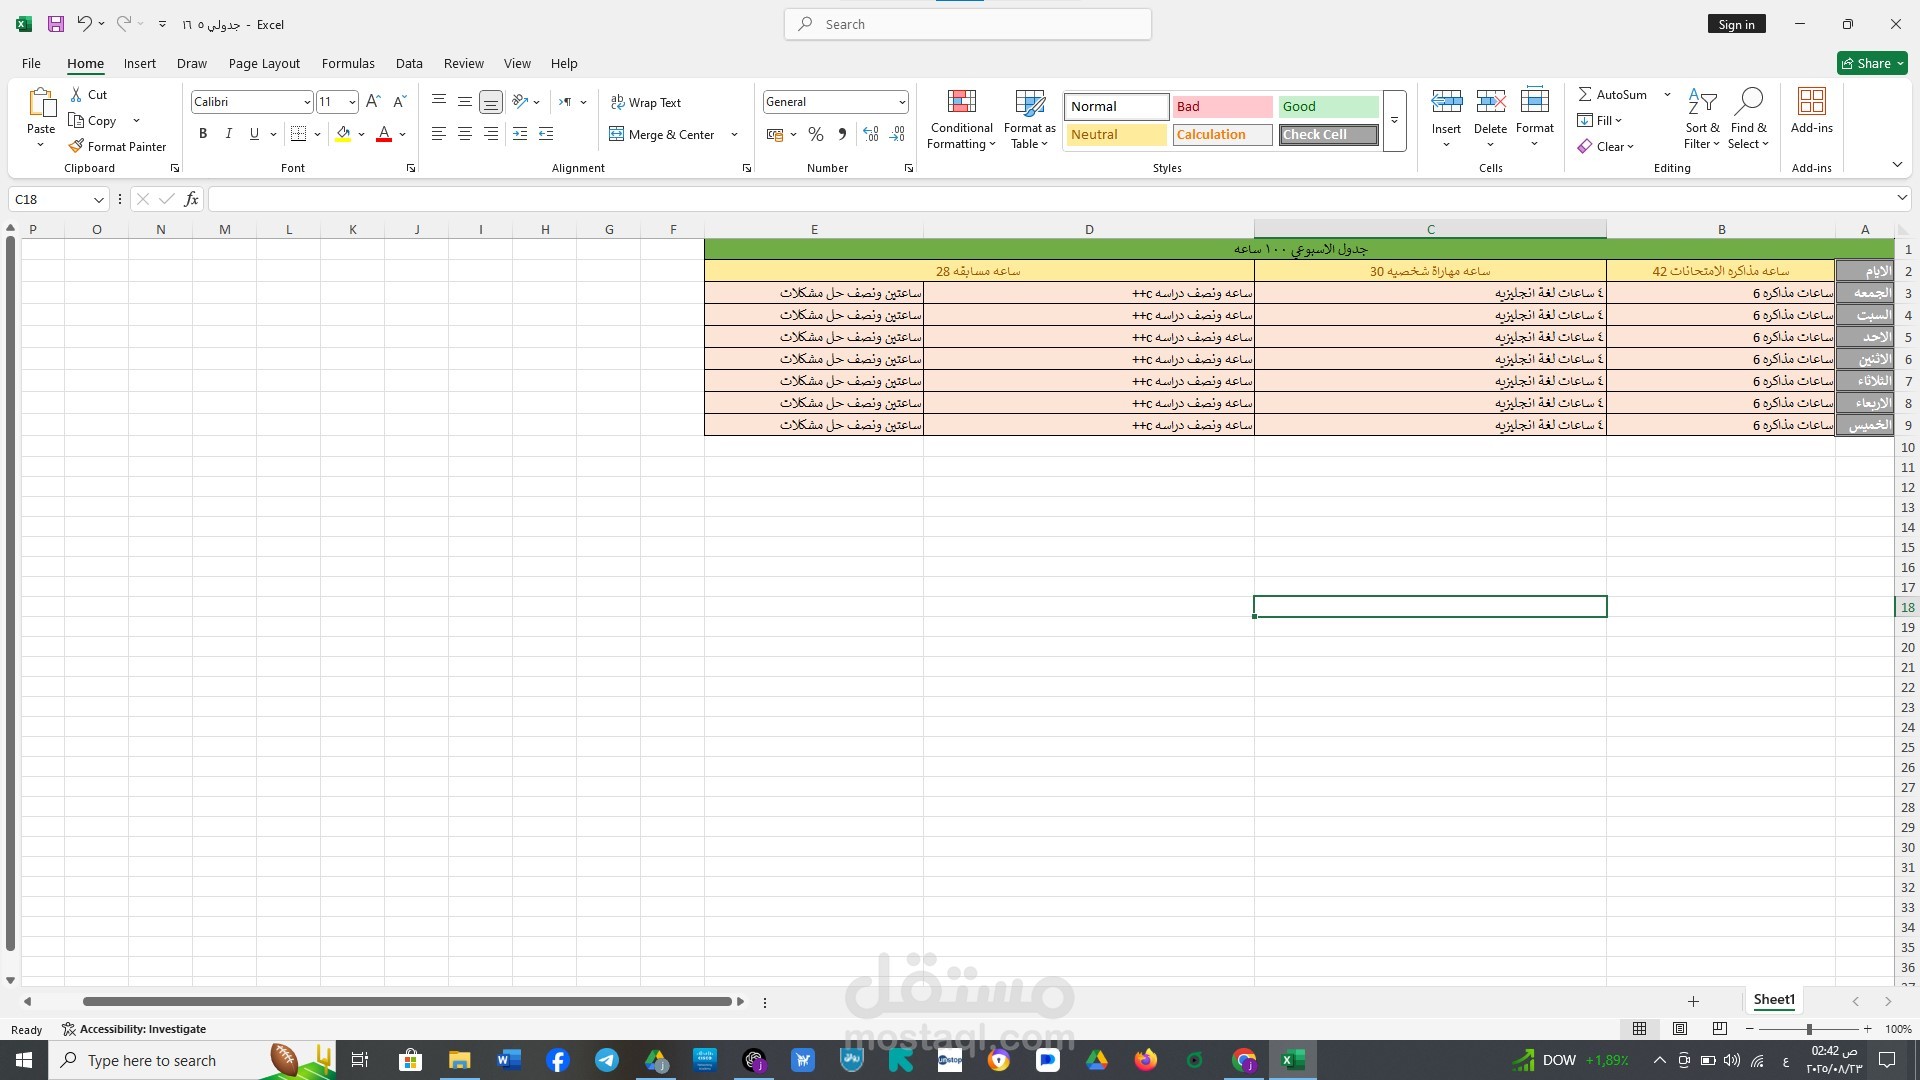Image resolution: width=1920 pixels, height=1080 pixels.
Task: Click the Sign in button
Action: [x=1736, y=24]
